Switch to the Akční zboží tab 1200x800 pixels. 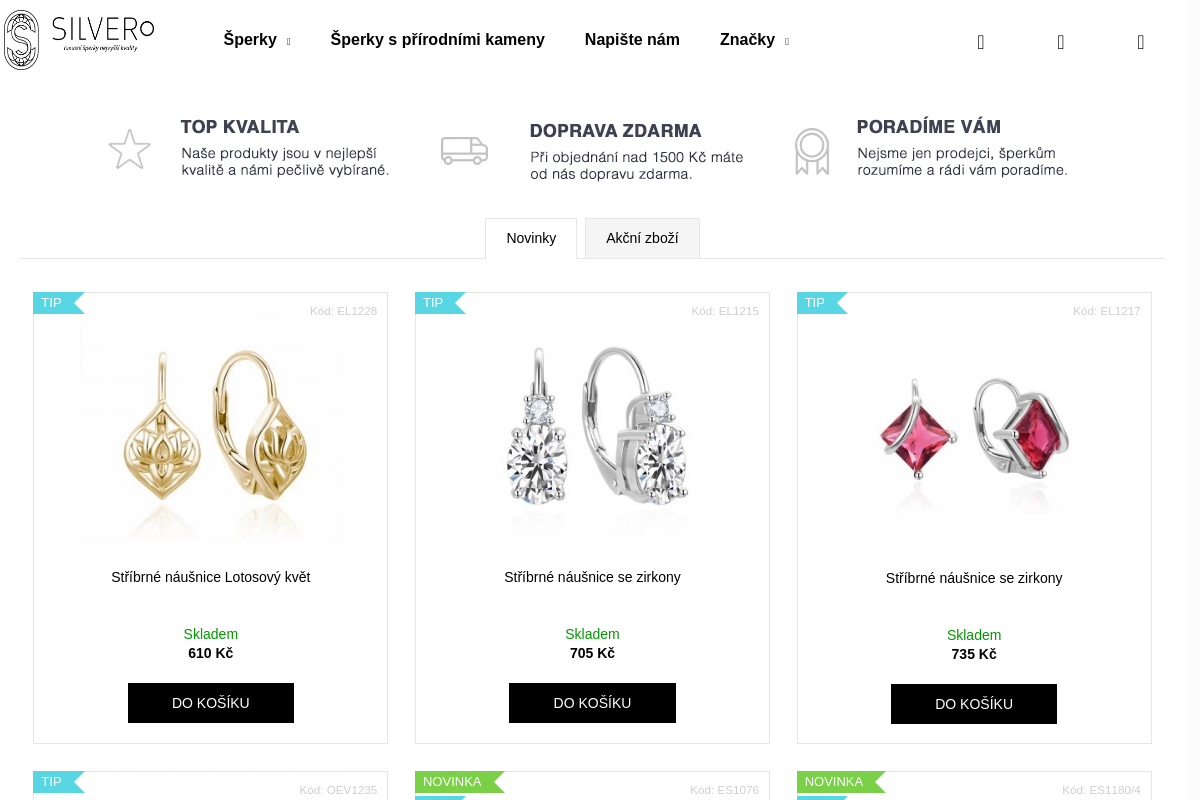tap(642, 238)
